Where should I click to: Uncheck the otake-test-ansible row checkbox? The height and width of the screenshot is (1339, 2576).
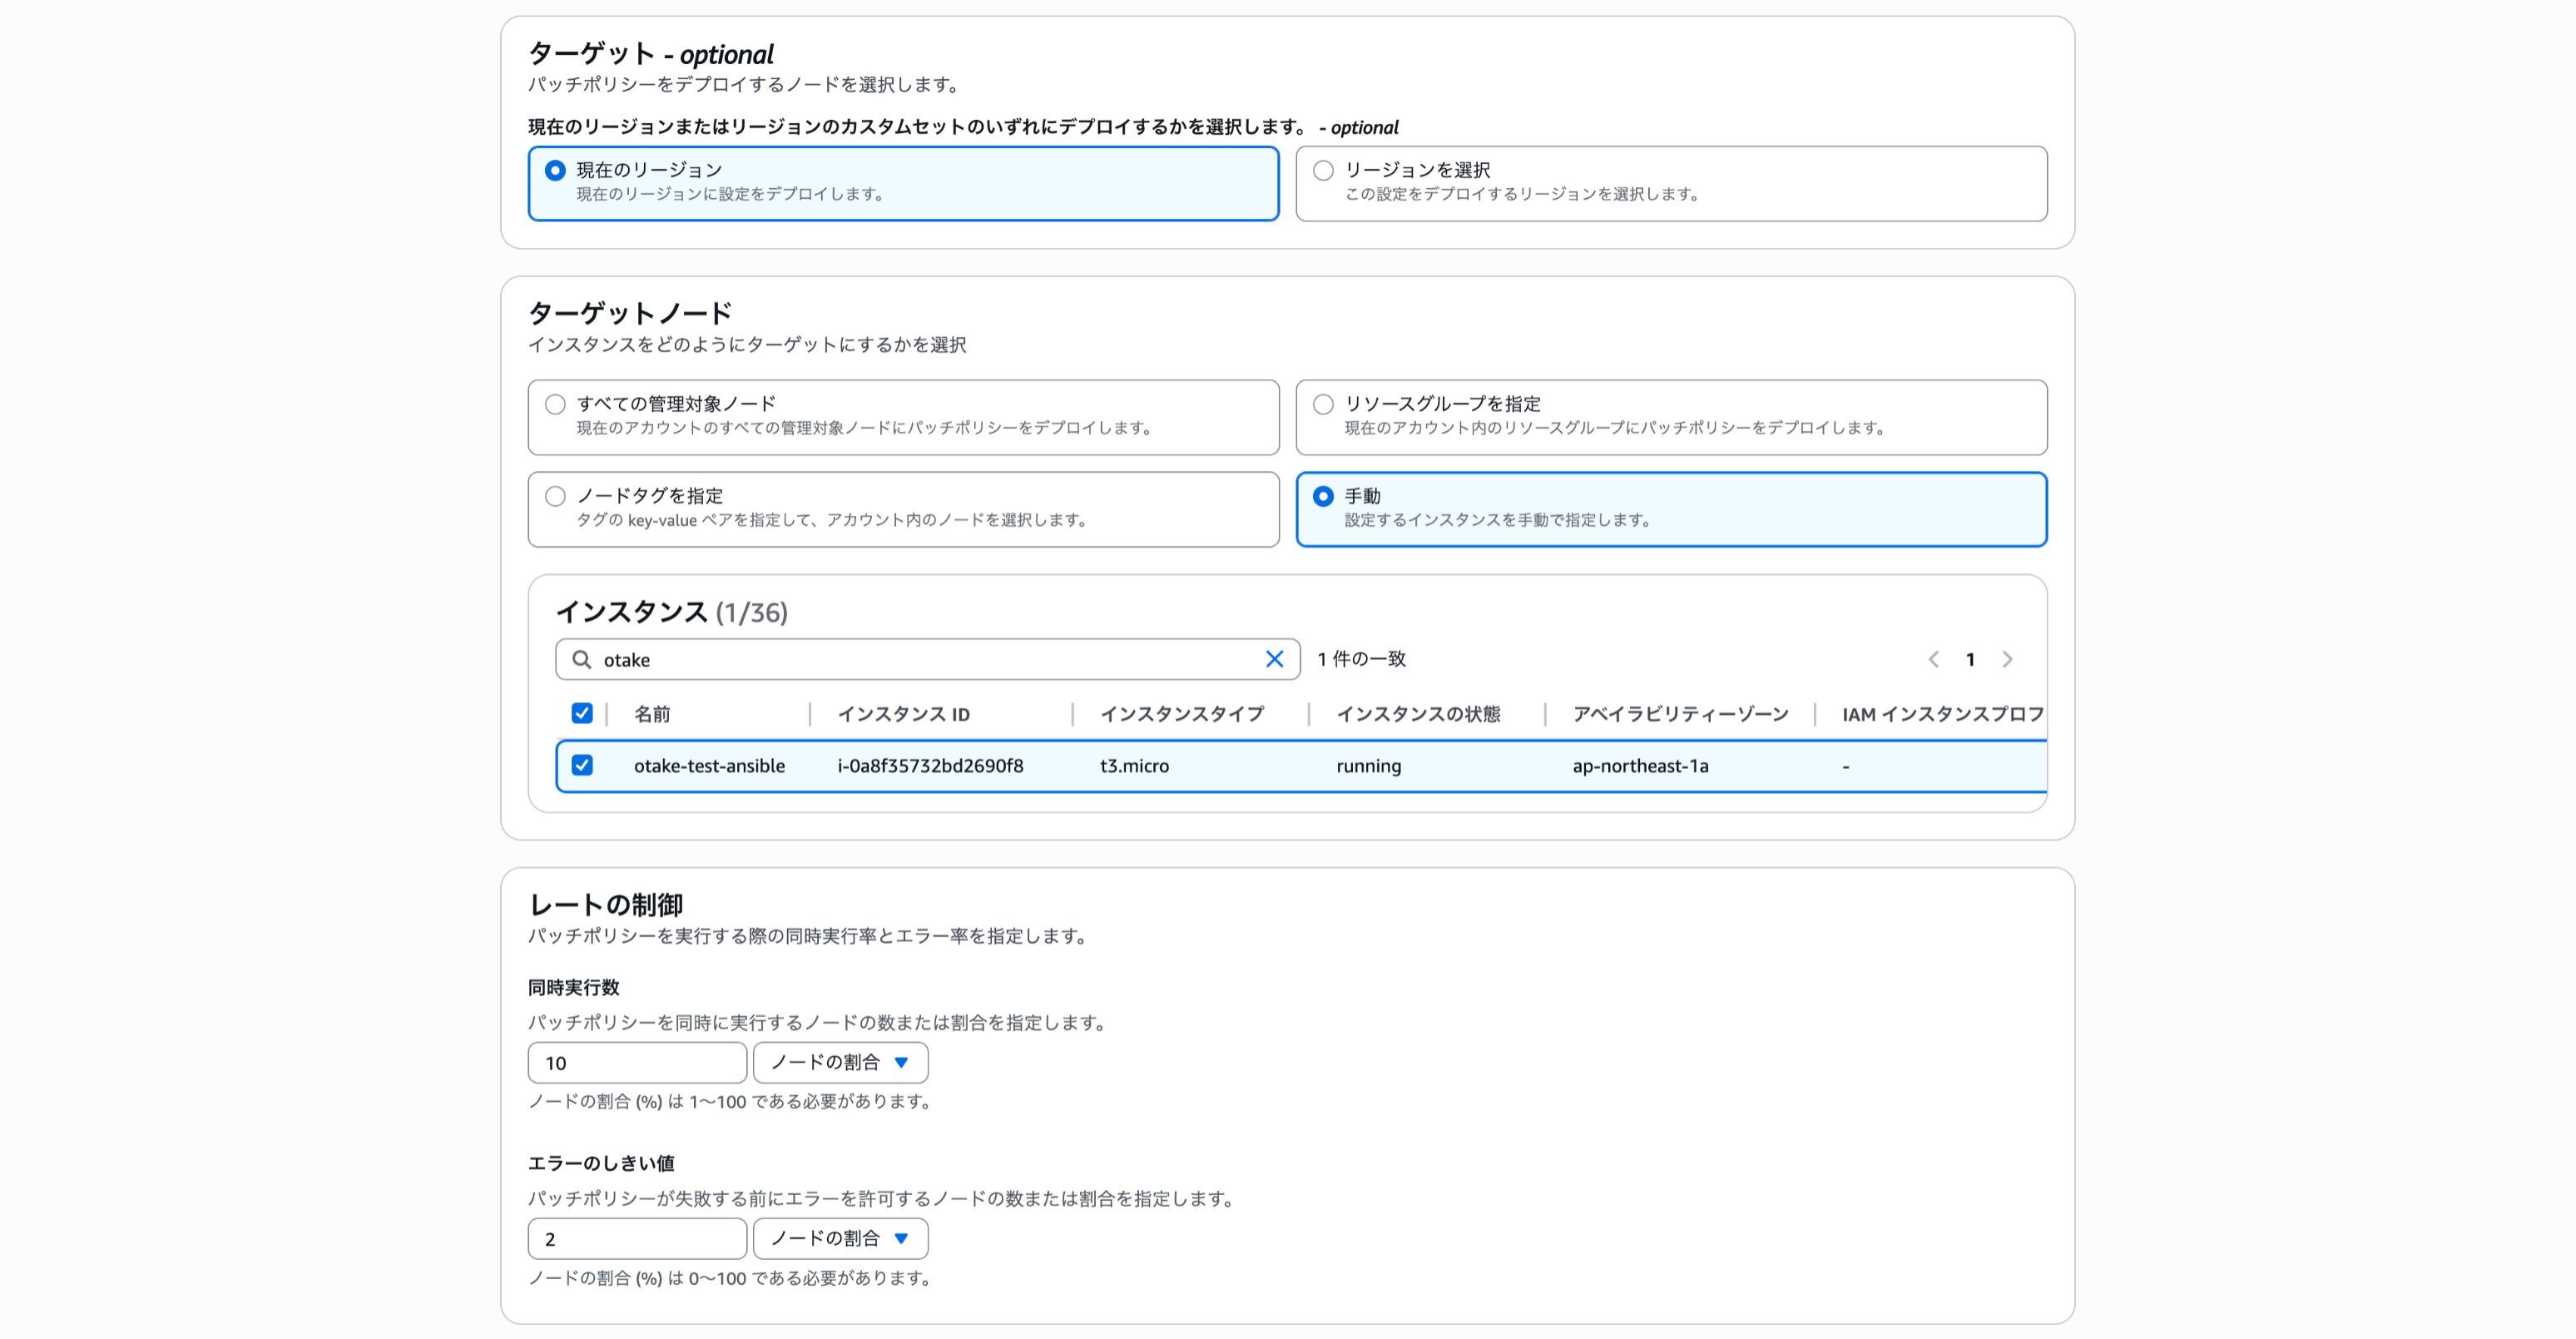pyautogui.click(x=582, y=765)
